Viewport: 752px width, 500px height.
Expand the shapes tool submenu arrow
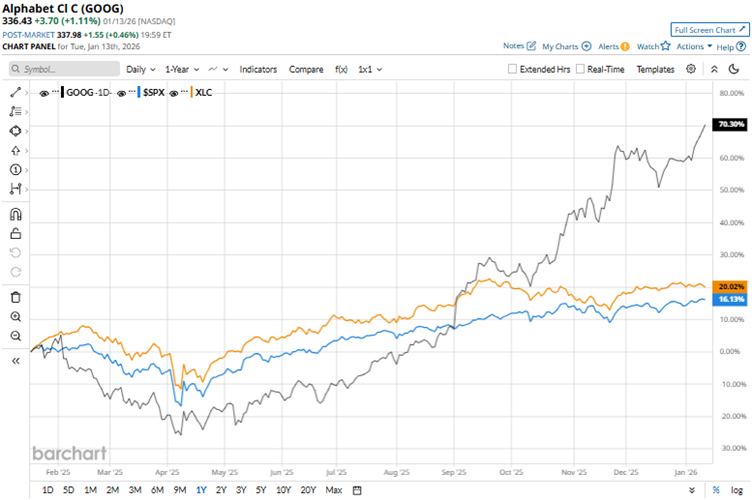click(x=26, y=131)
